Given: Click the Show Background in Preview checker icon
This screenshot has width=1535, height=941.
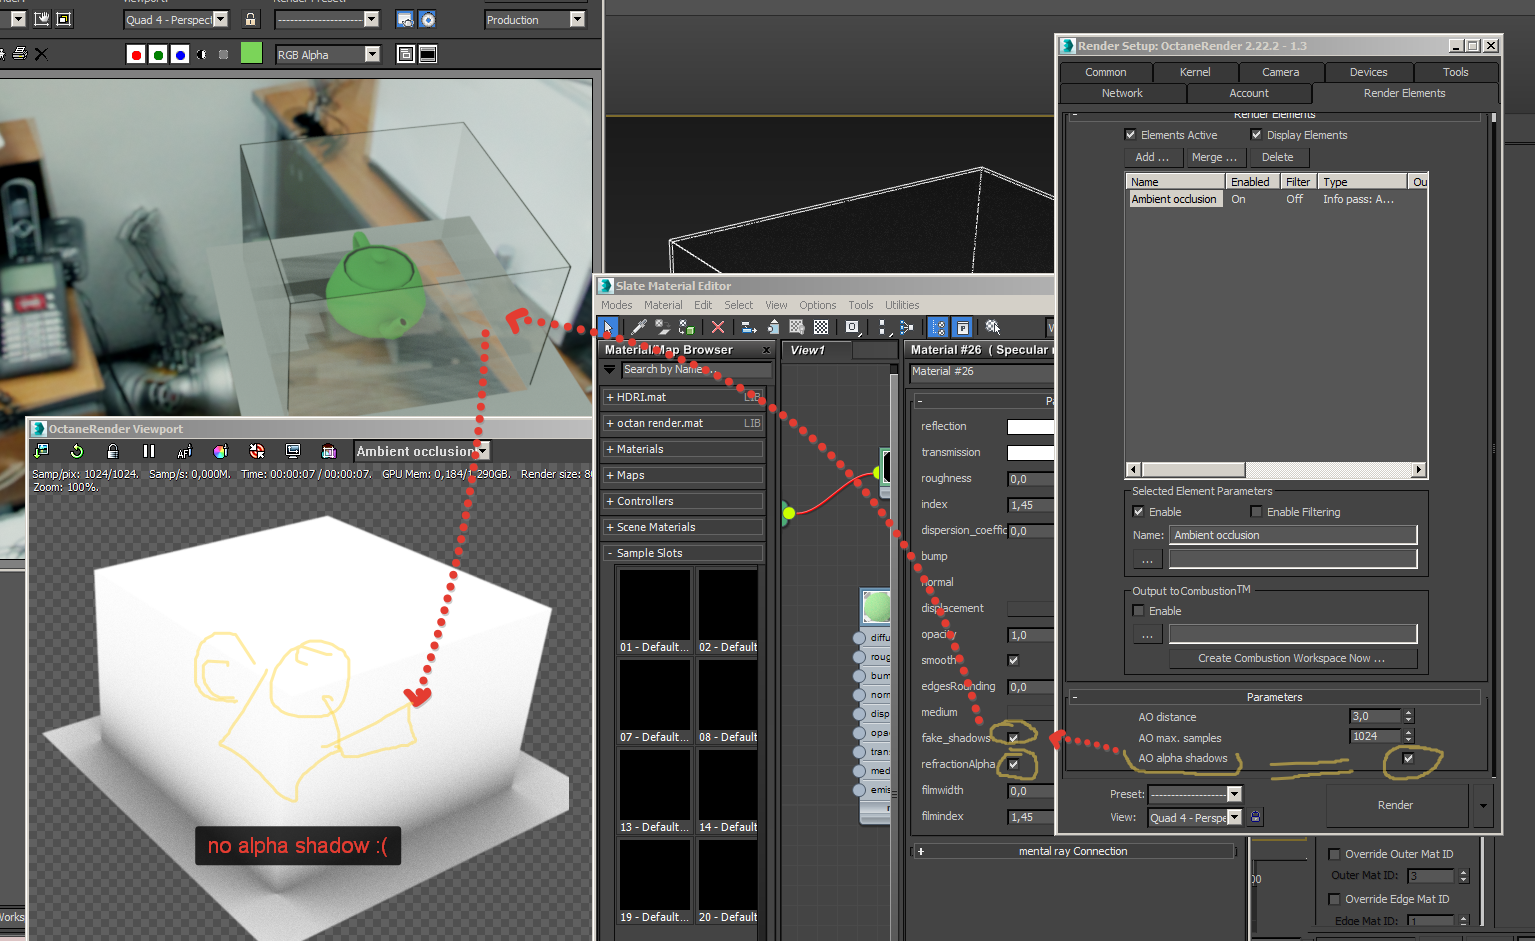Looking at the screenshot, I should coord(821,327).
